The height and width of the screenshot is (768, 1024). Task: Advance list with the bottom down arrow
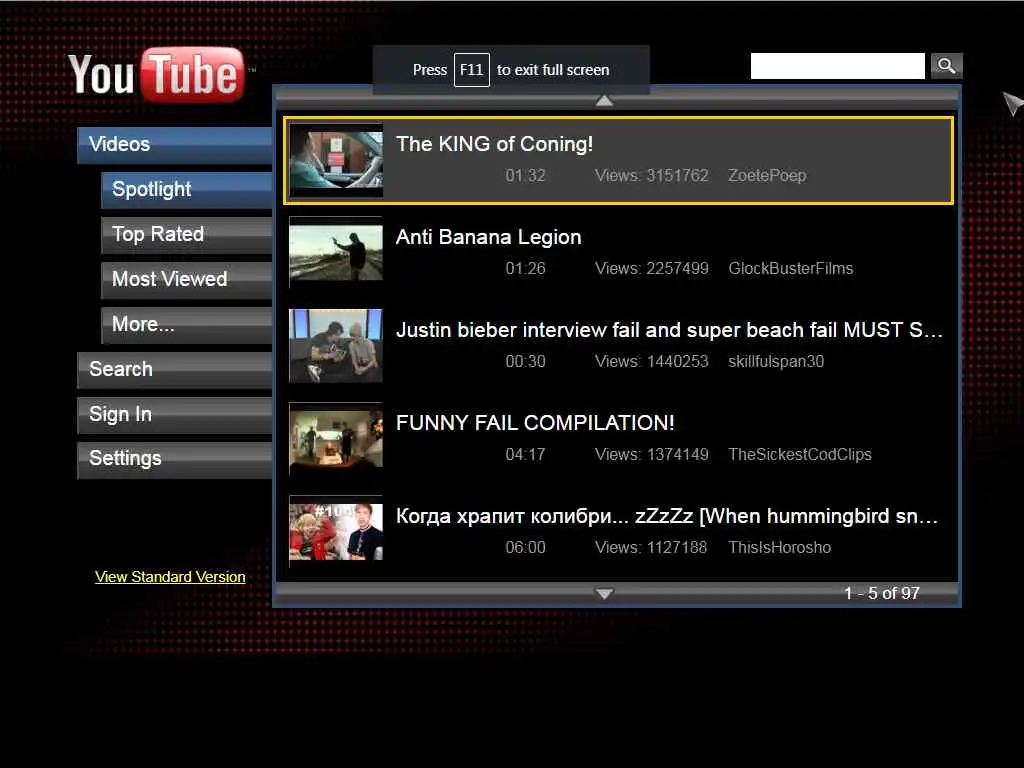tap(604, 593)
